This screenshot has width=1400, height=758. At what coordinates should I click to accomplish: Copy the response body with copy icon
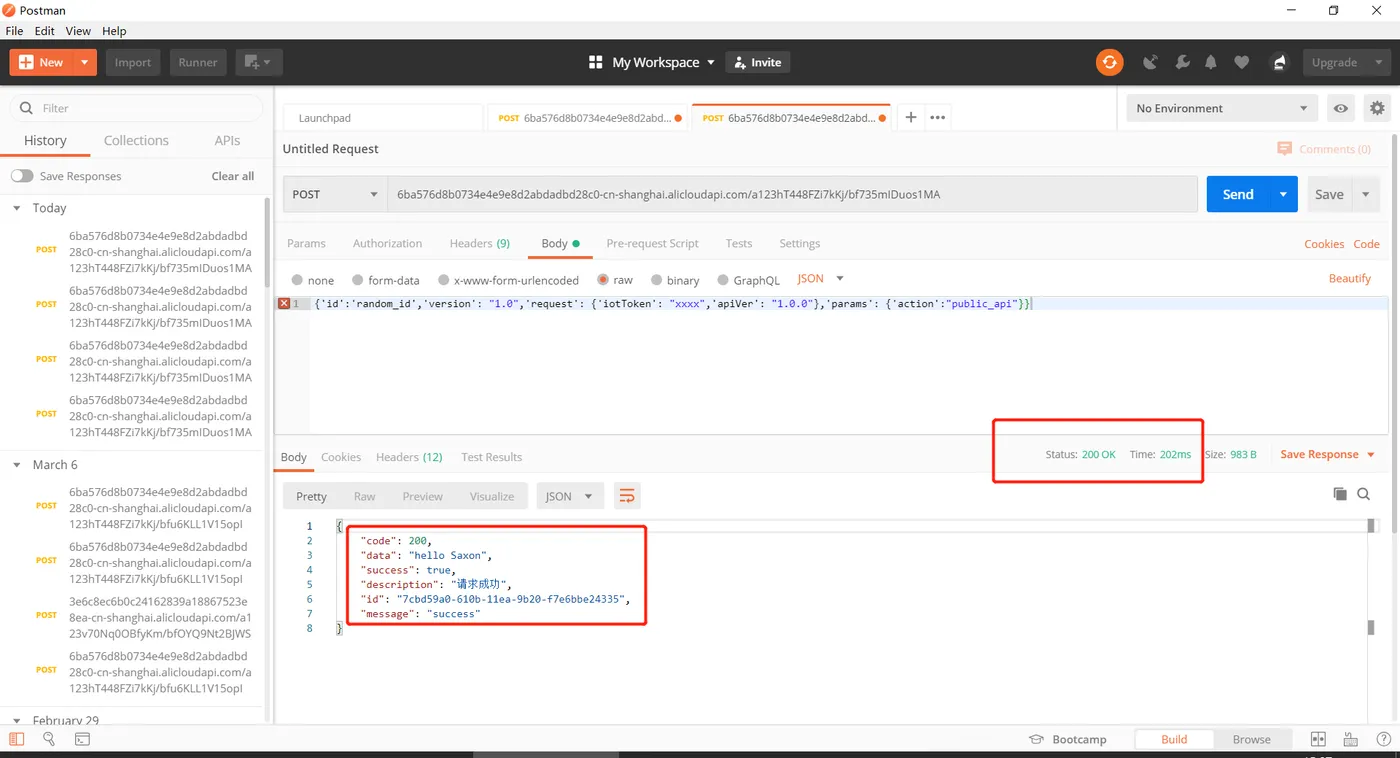click(x=1340, y=494)
